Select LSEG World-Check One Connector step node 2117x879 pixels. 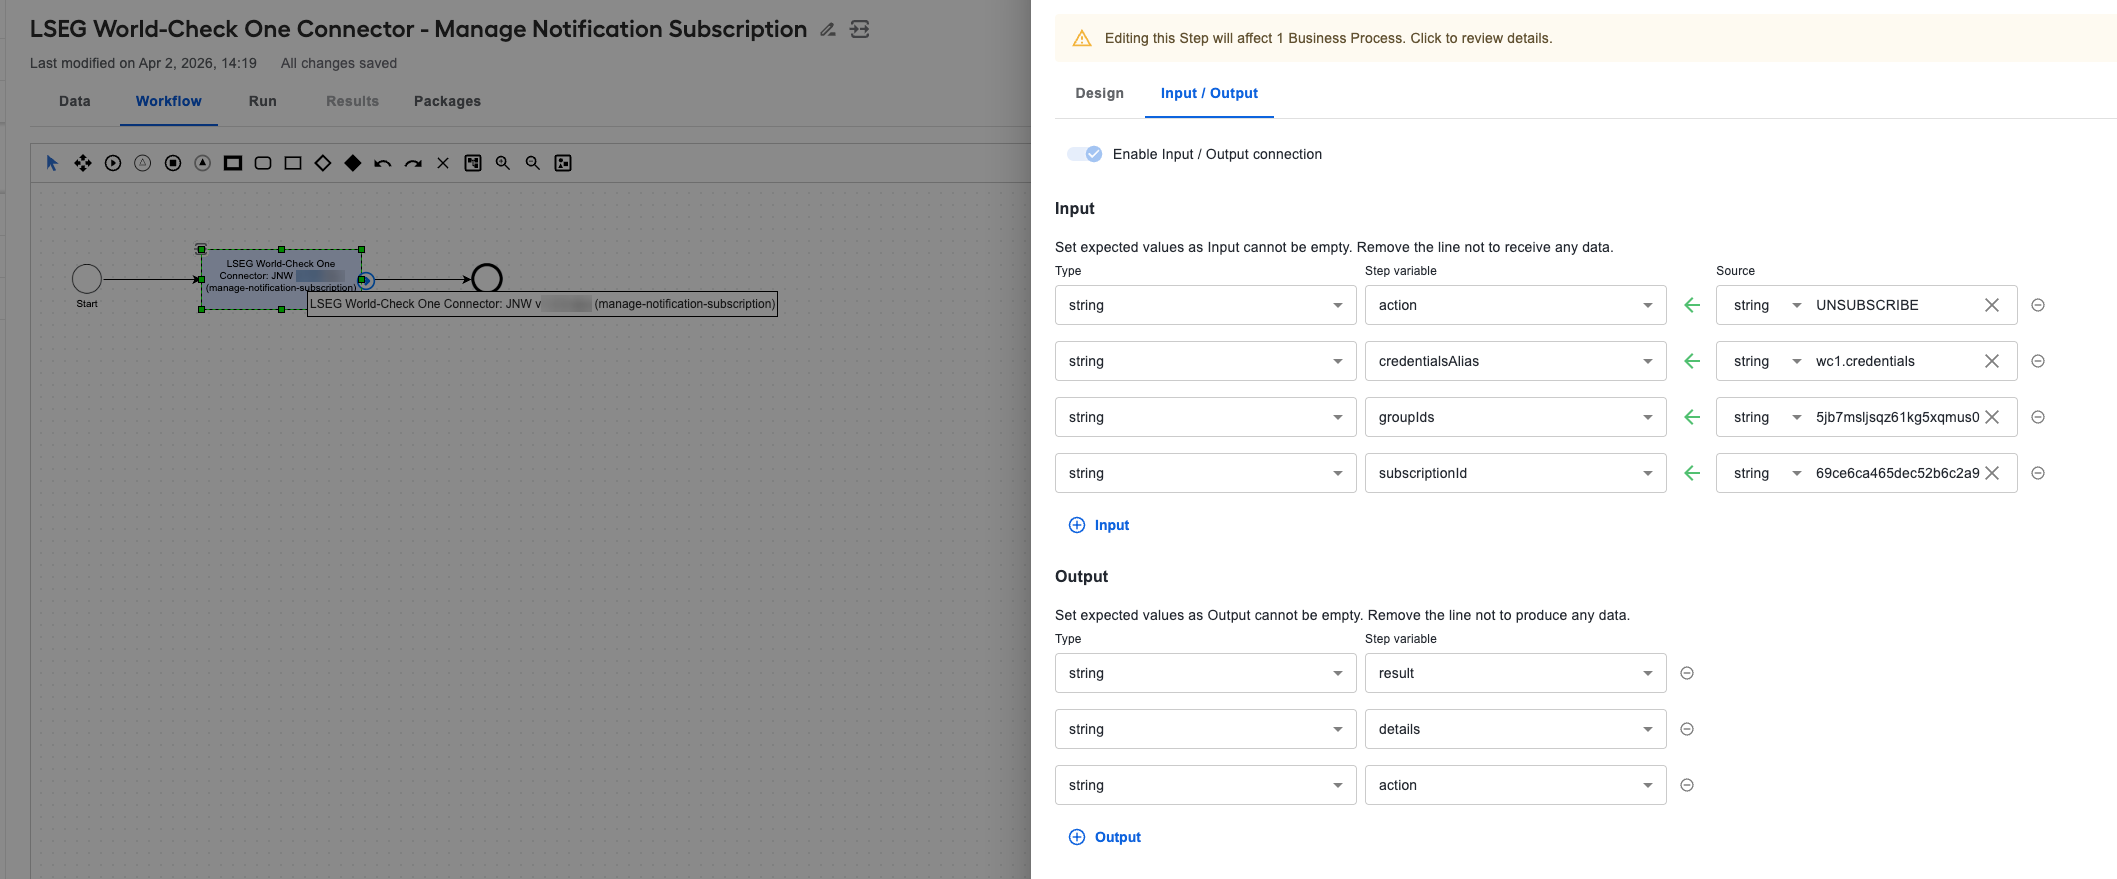[281, 279]
